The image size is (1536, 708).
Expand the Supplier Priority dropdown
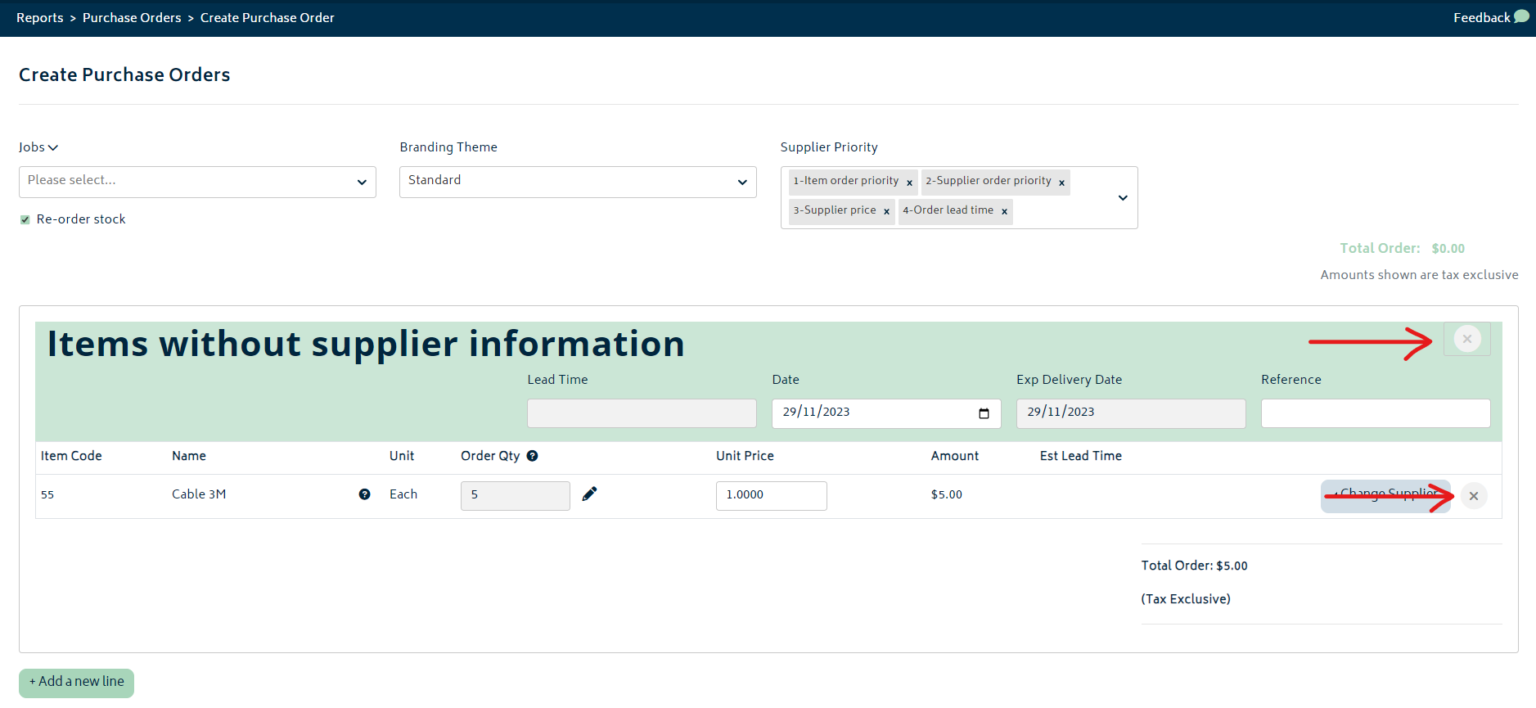1121,197
